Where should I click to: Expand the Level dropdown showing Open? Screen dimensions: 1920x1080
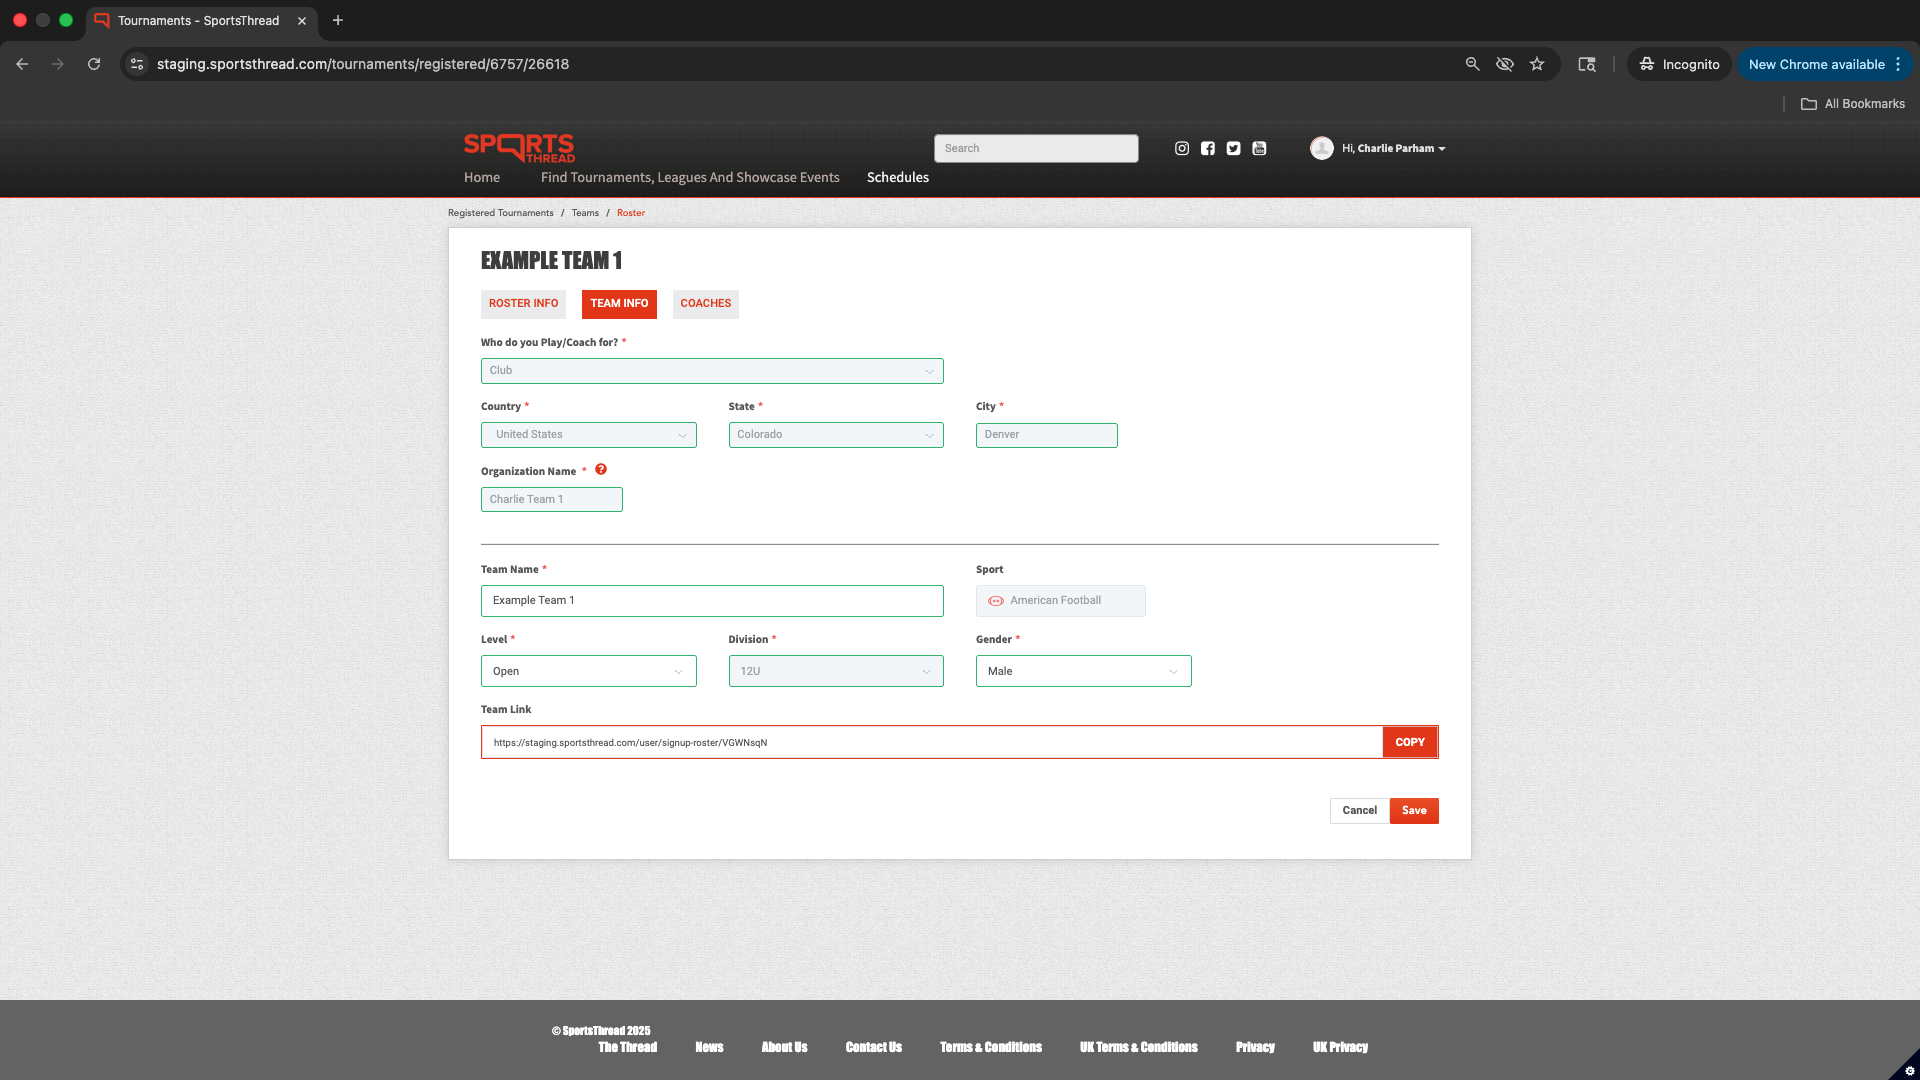(x=588, y=671)
